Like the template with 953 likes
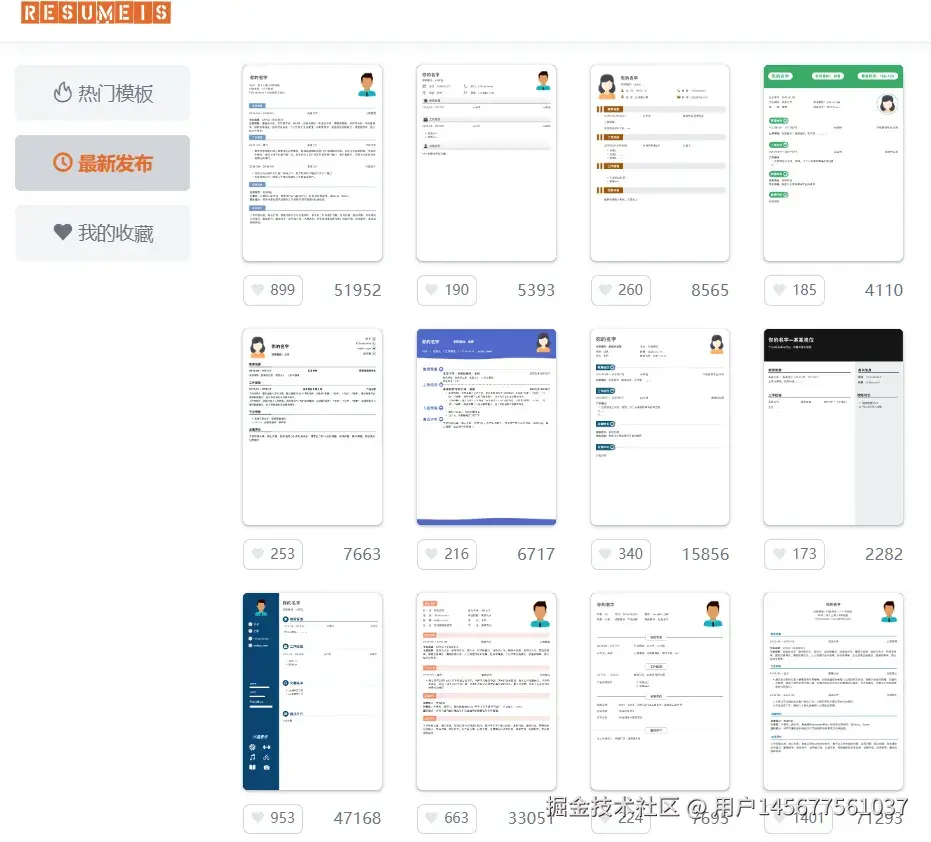This screenshot has height=842, width=931. pos(273,818)
